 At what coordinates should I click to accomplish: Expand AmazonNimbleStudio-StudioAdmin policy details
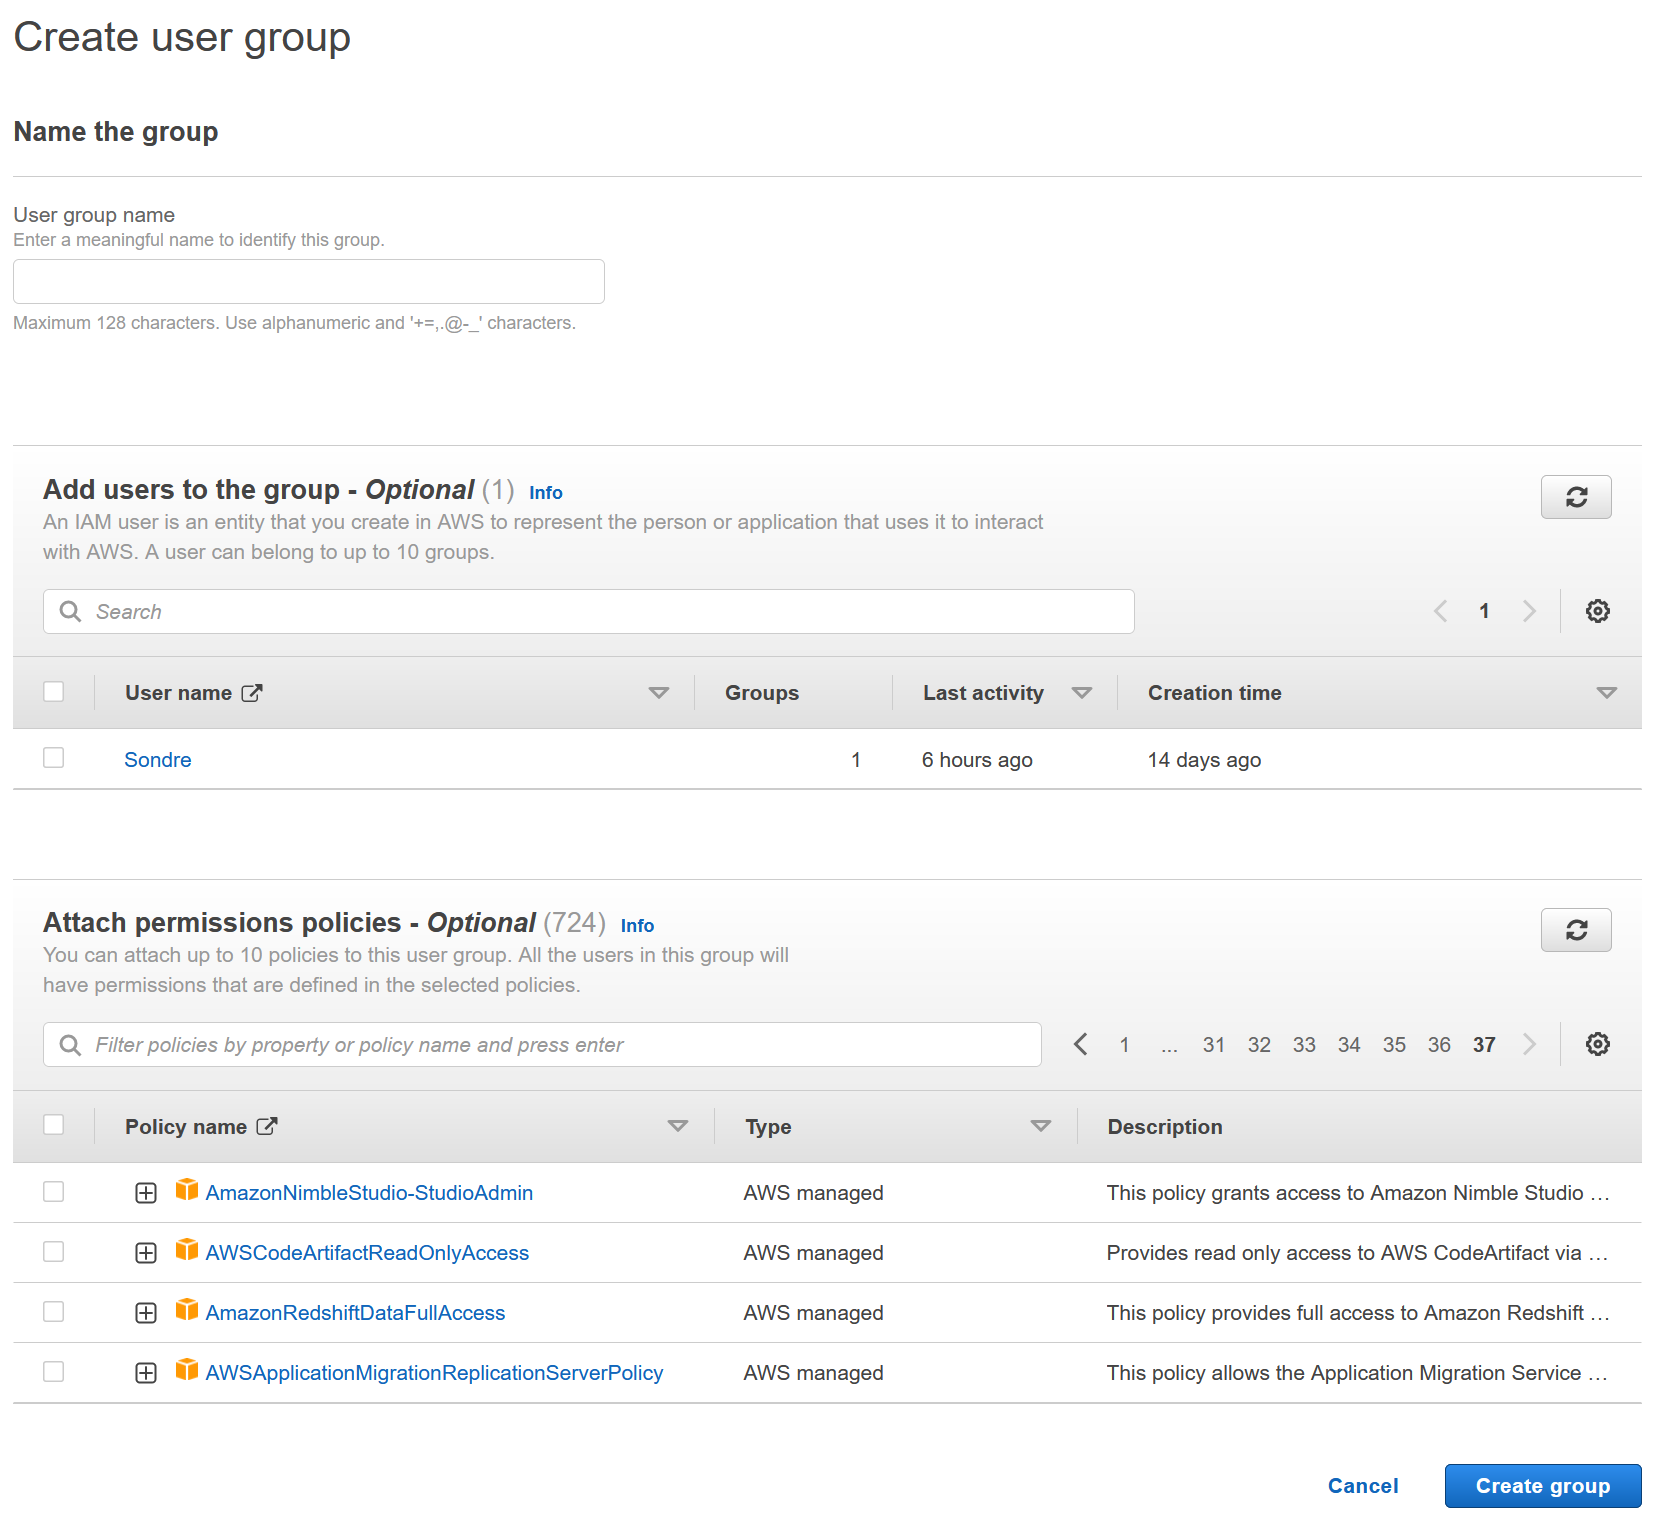coord(146,1192)
